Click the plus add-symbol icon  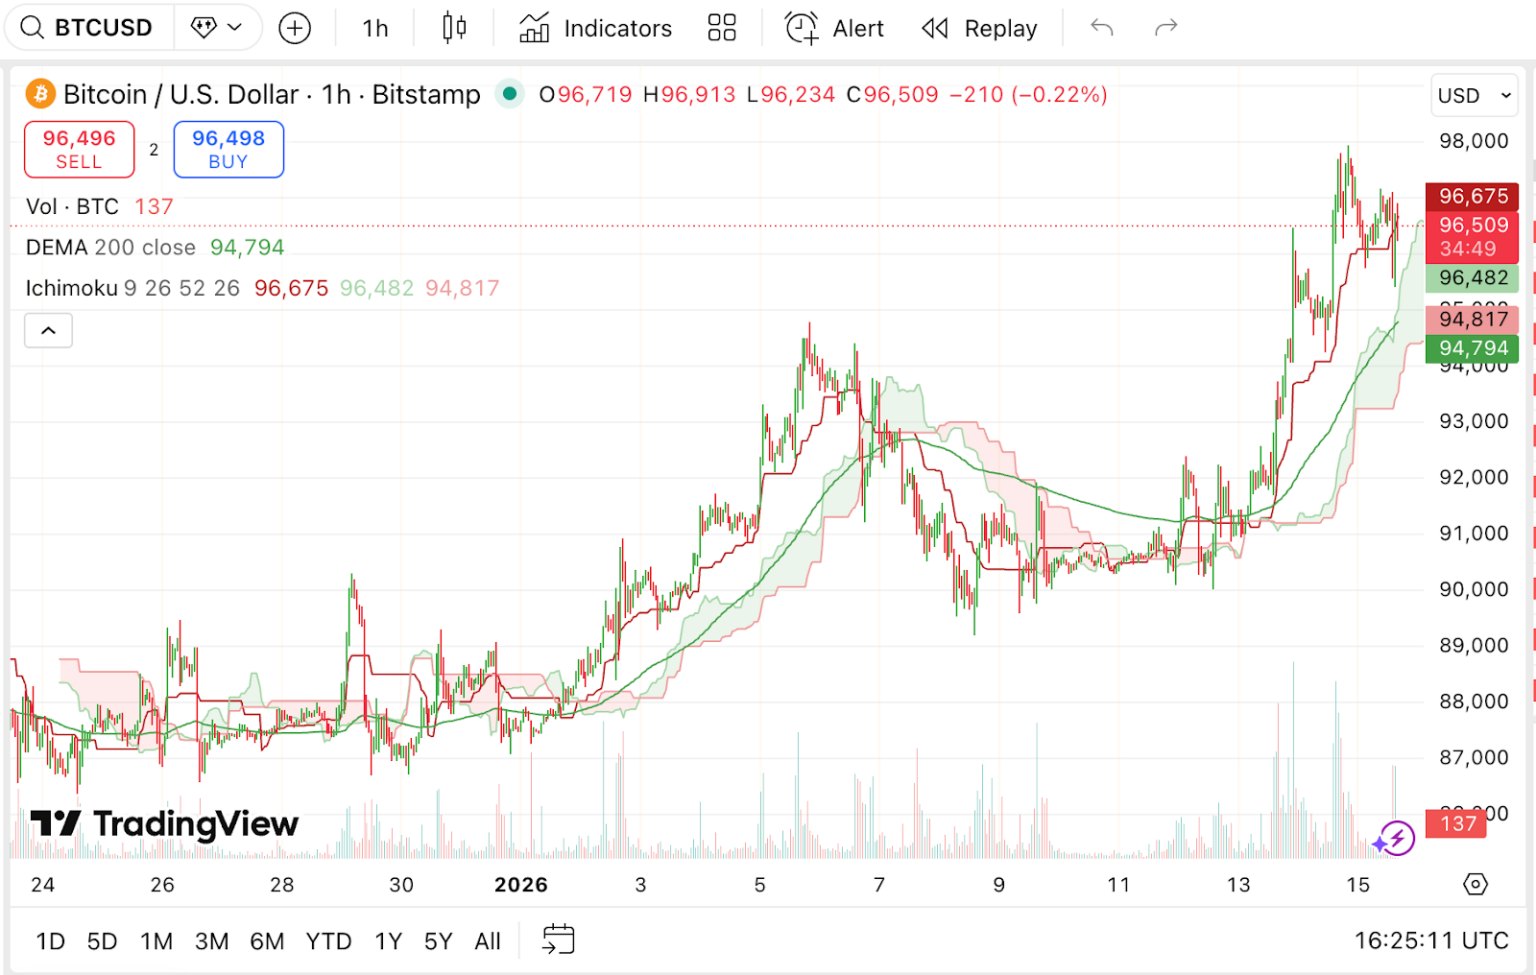(294, 27)
